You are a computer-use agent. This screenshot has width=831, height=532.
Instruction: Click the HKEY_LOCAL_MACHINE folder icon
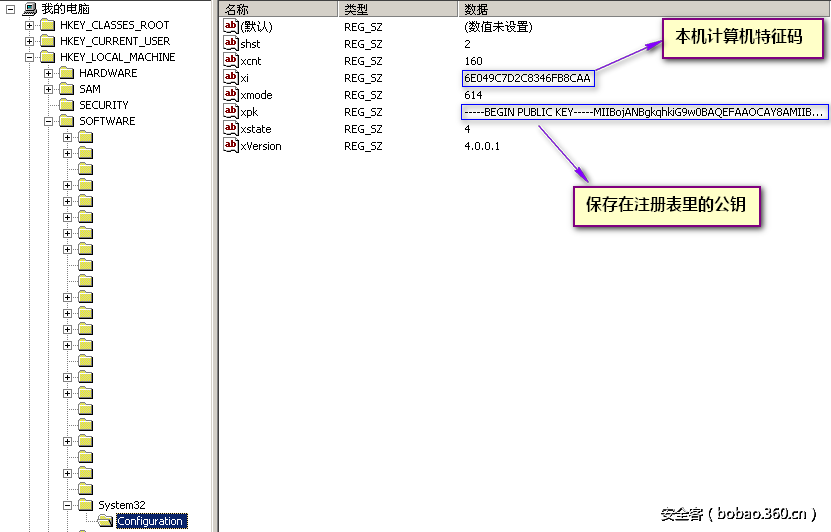coord(48,57)
